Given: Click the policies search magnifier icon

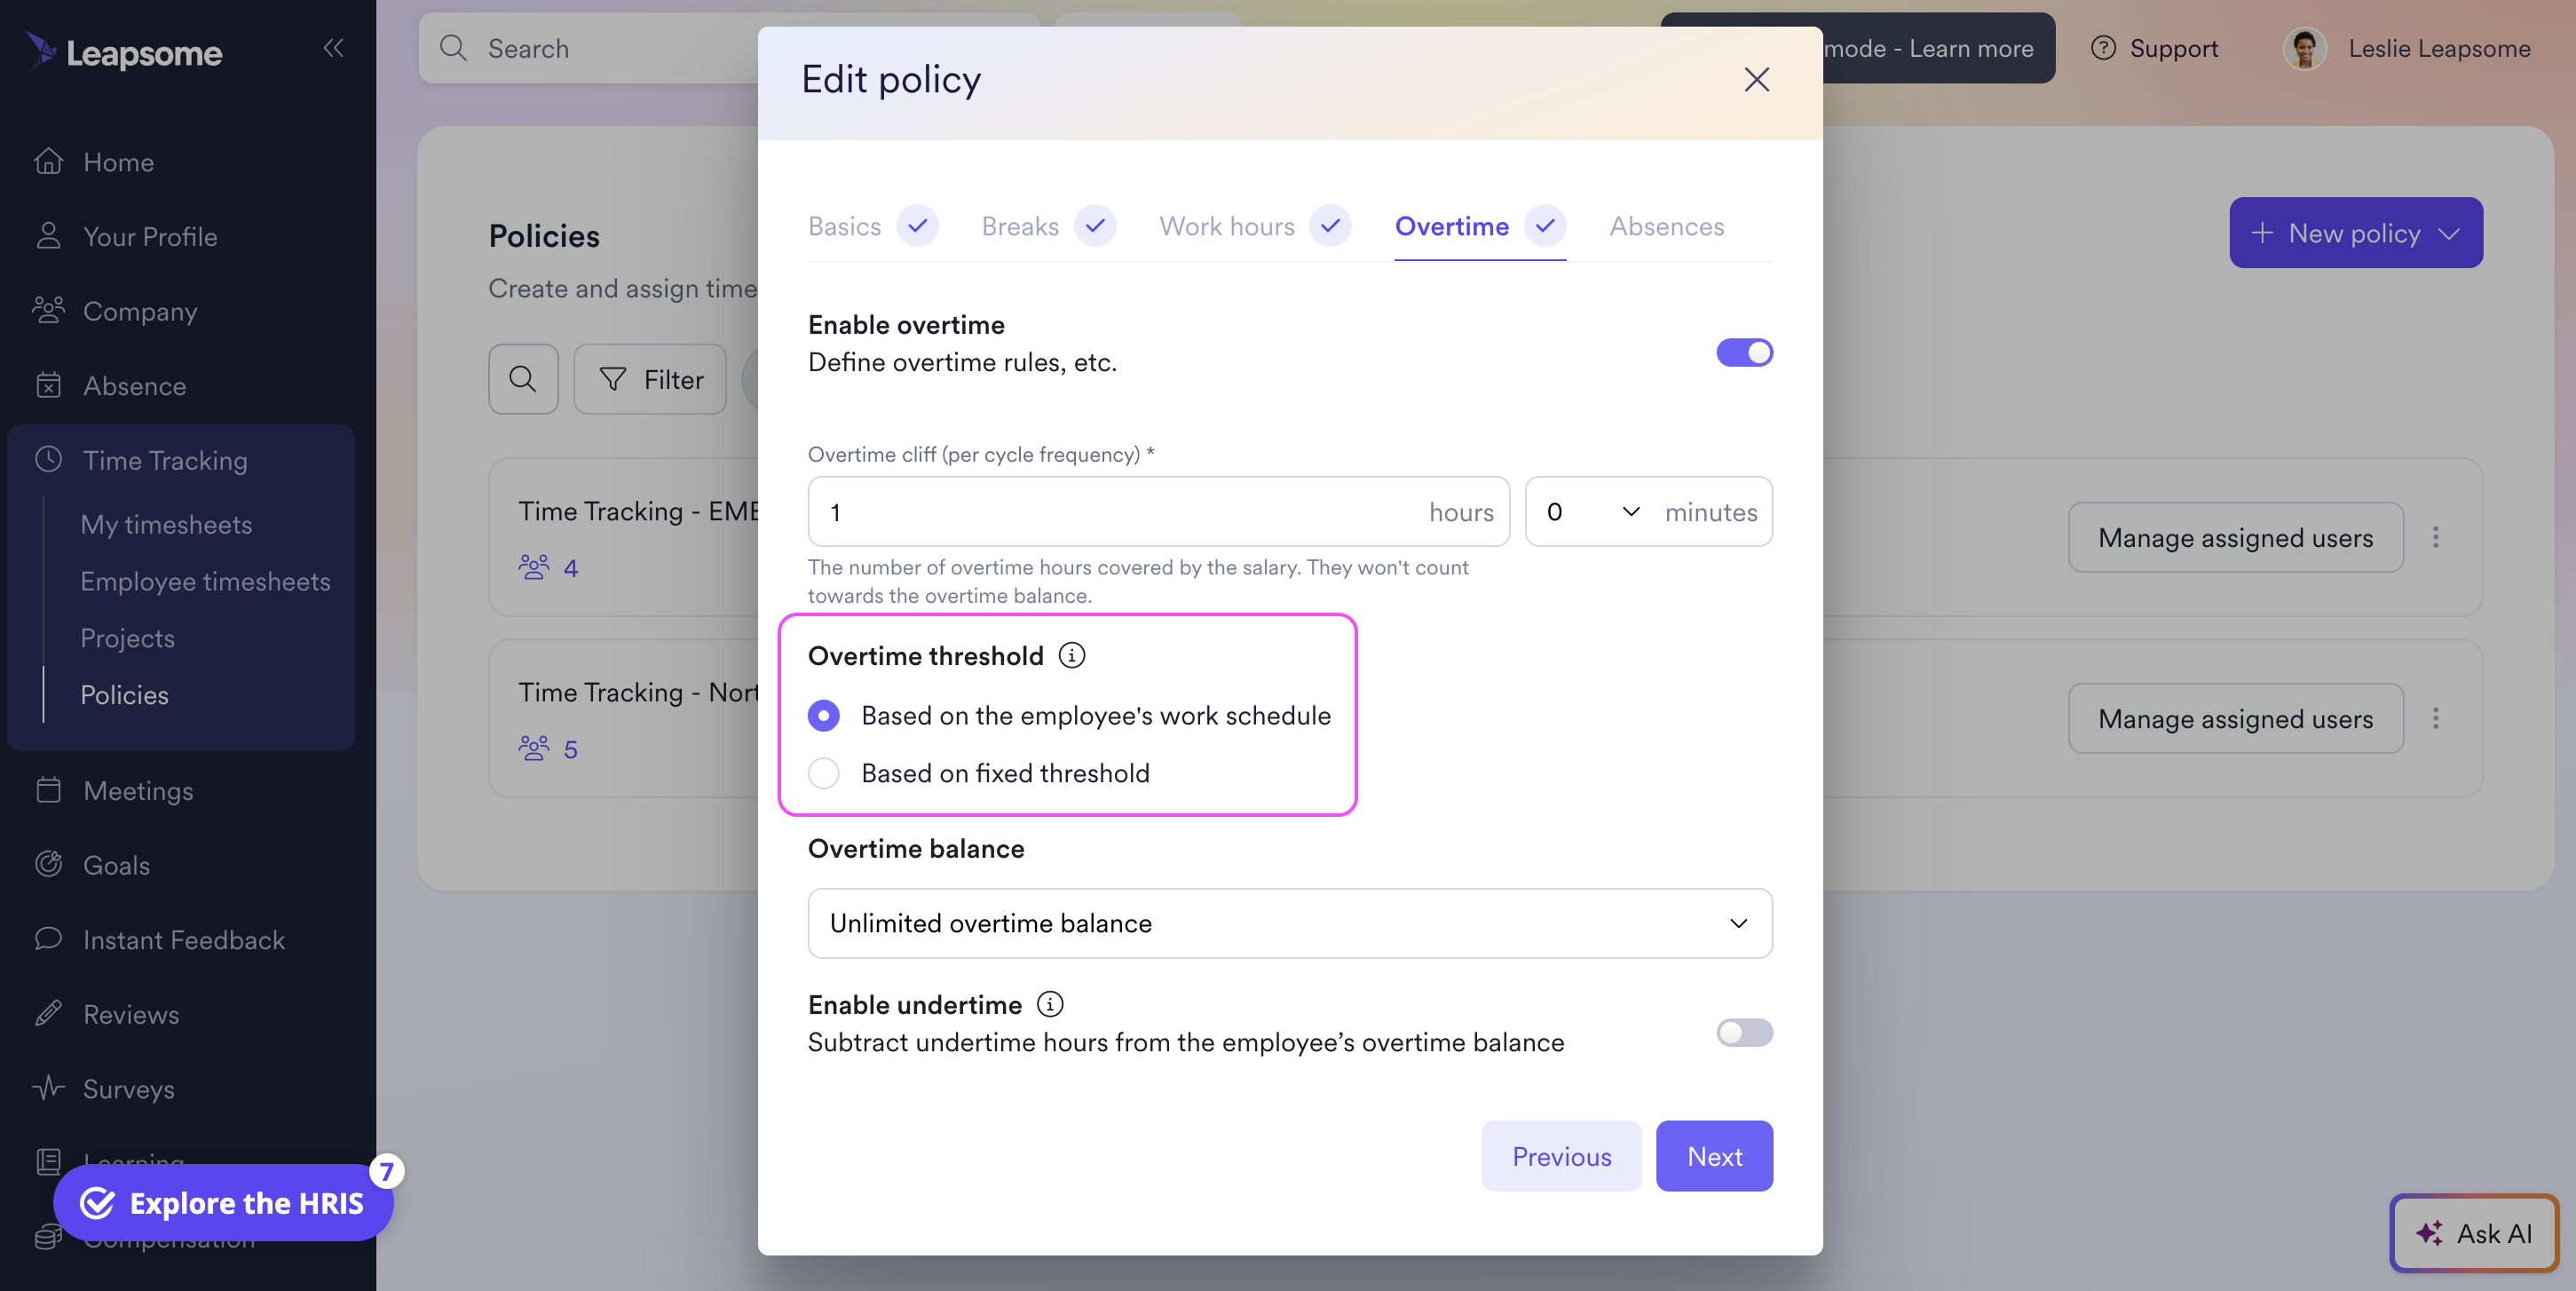Looking at the screenshot, I should 523,379.
